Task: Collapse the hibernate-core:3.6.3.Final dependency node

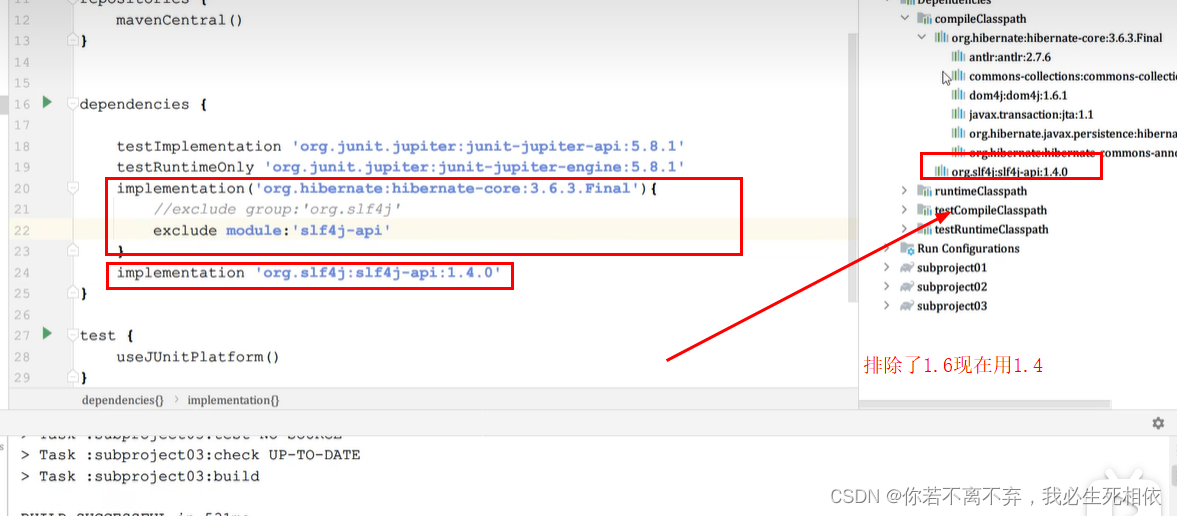Action: tap(922, 38)
